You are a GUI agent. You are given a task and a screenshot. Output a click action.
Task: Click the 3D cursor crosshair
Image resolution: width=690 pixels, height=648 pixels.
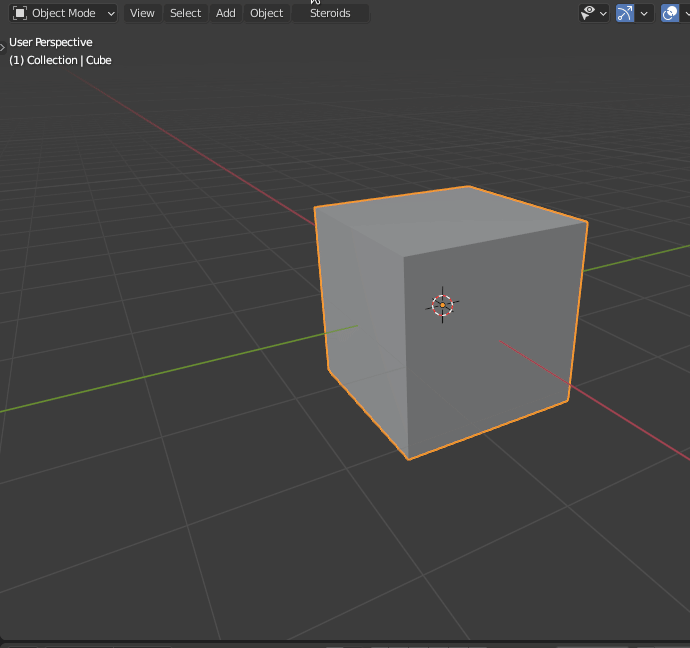442,305
